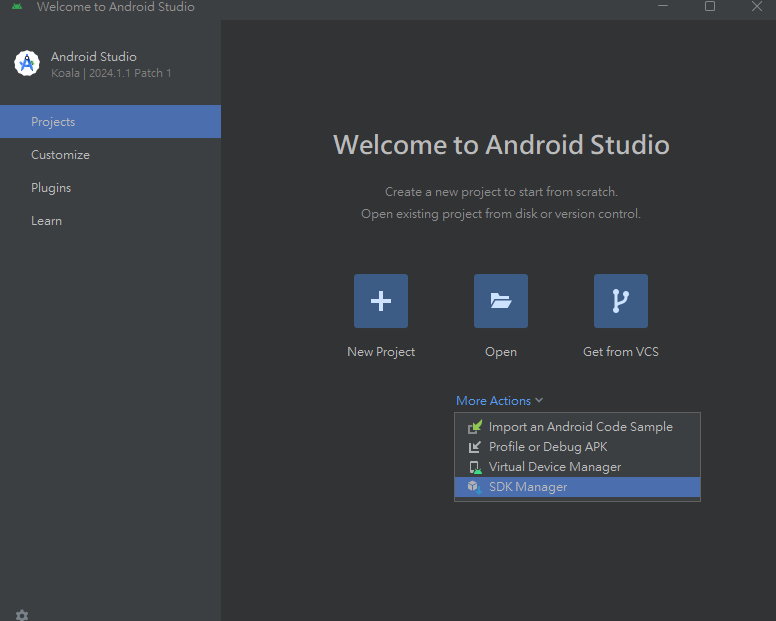Screen dimensions: 776x621
Task: Open the Customize tab
Action: click(110, 155)
